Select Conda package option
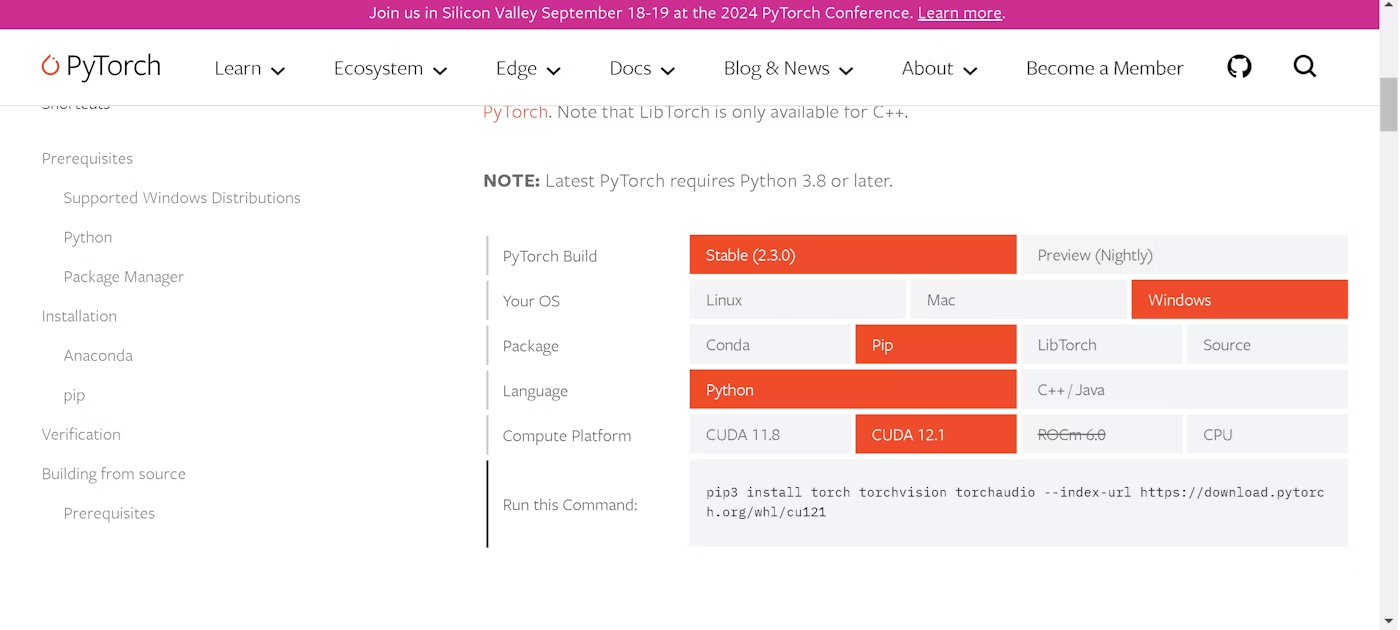The height and width of the screenshot is (630, 1400). pyautogui.click(x=770, y=345)
